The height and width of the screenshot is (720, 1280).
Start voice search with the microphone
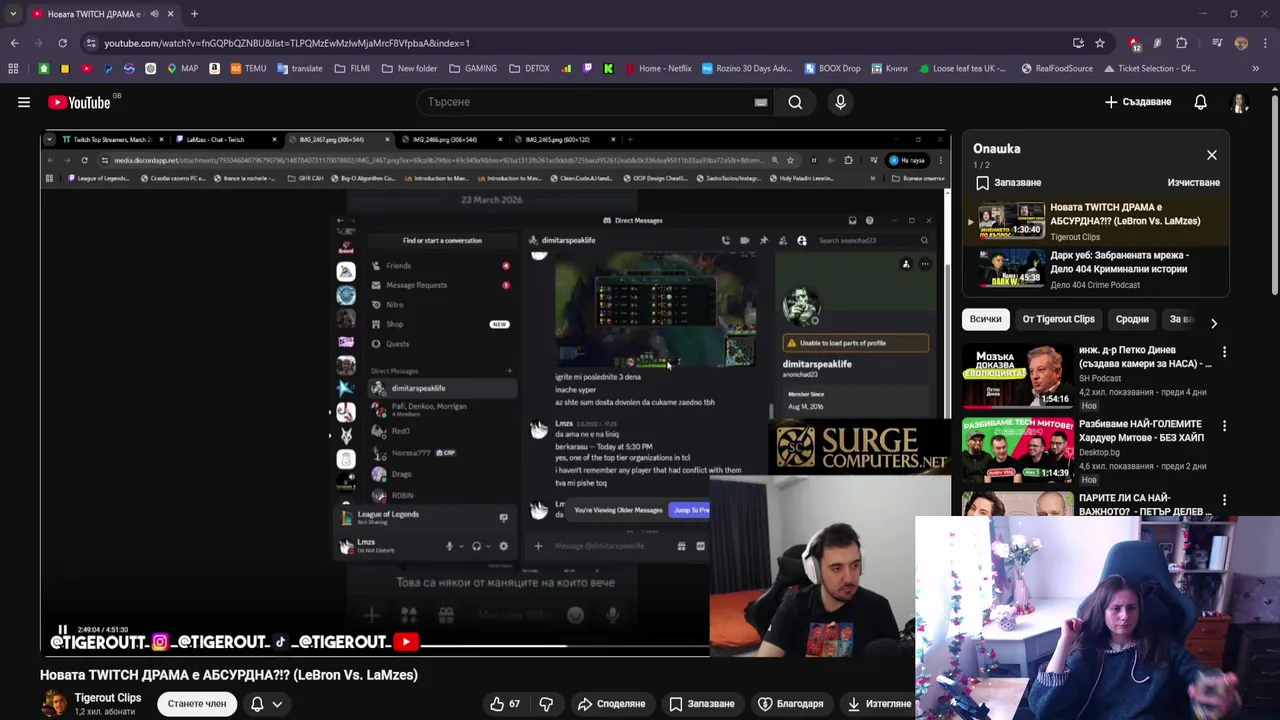click(840, 102)
